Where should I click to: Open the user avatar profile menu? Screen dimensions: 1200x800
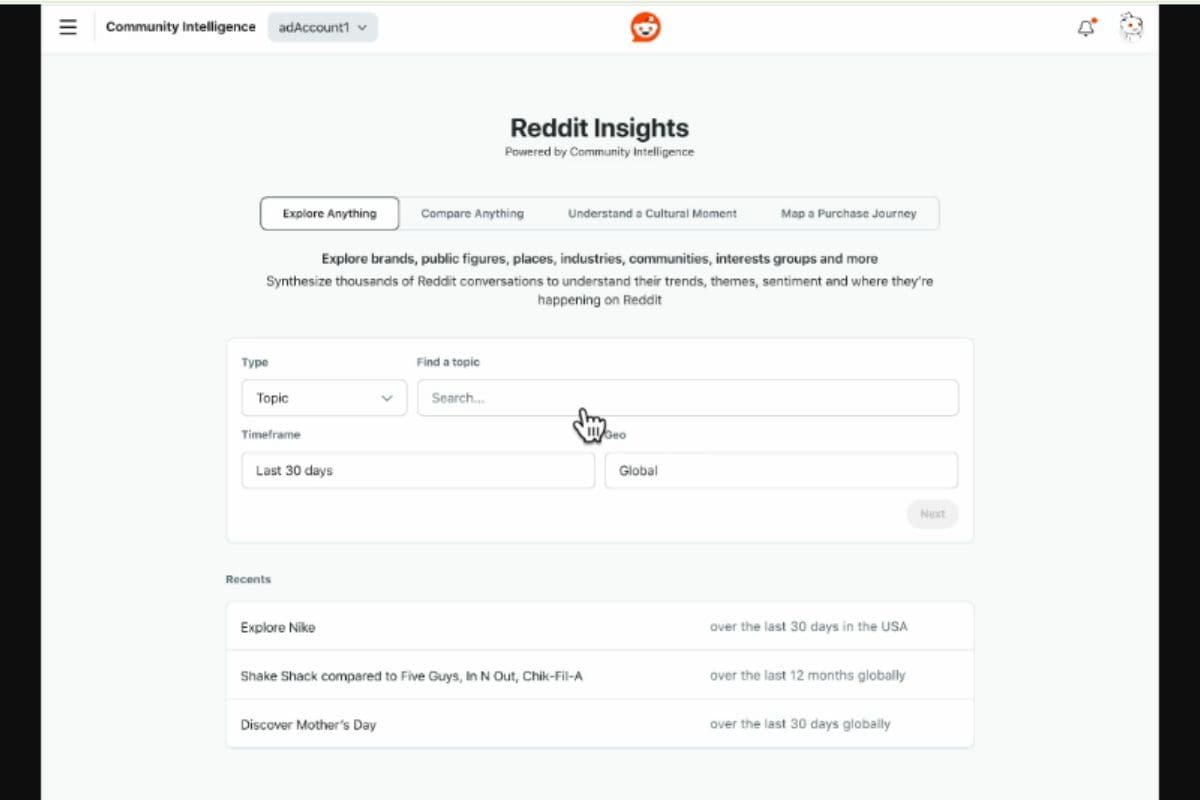click(x=1131, y=27)
